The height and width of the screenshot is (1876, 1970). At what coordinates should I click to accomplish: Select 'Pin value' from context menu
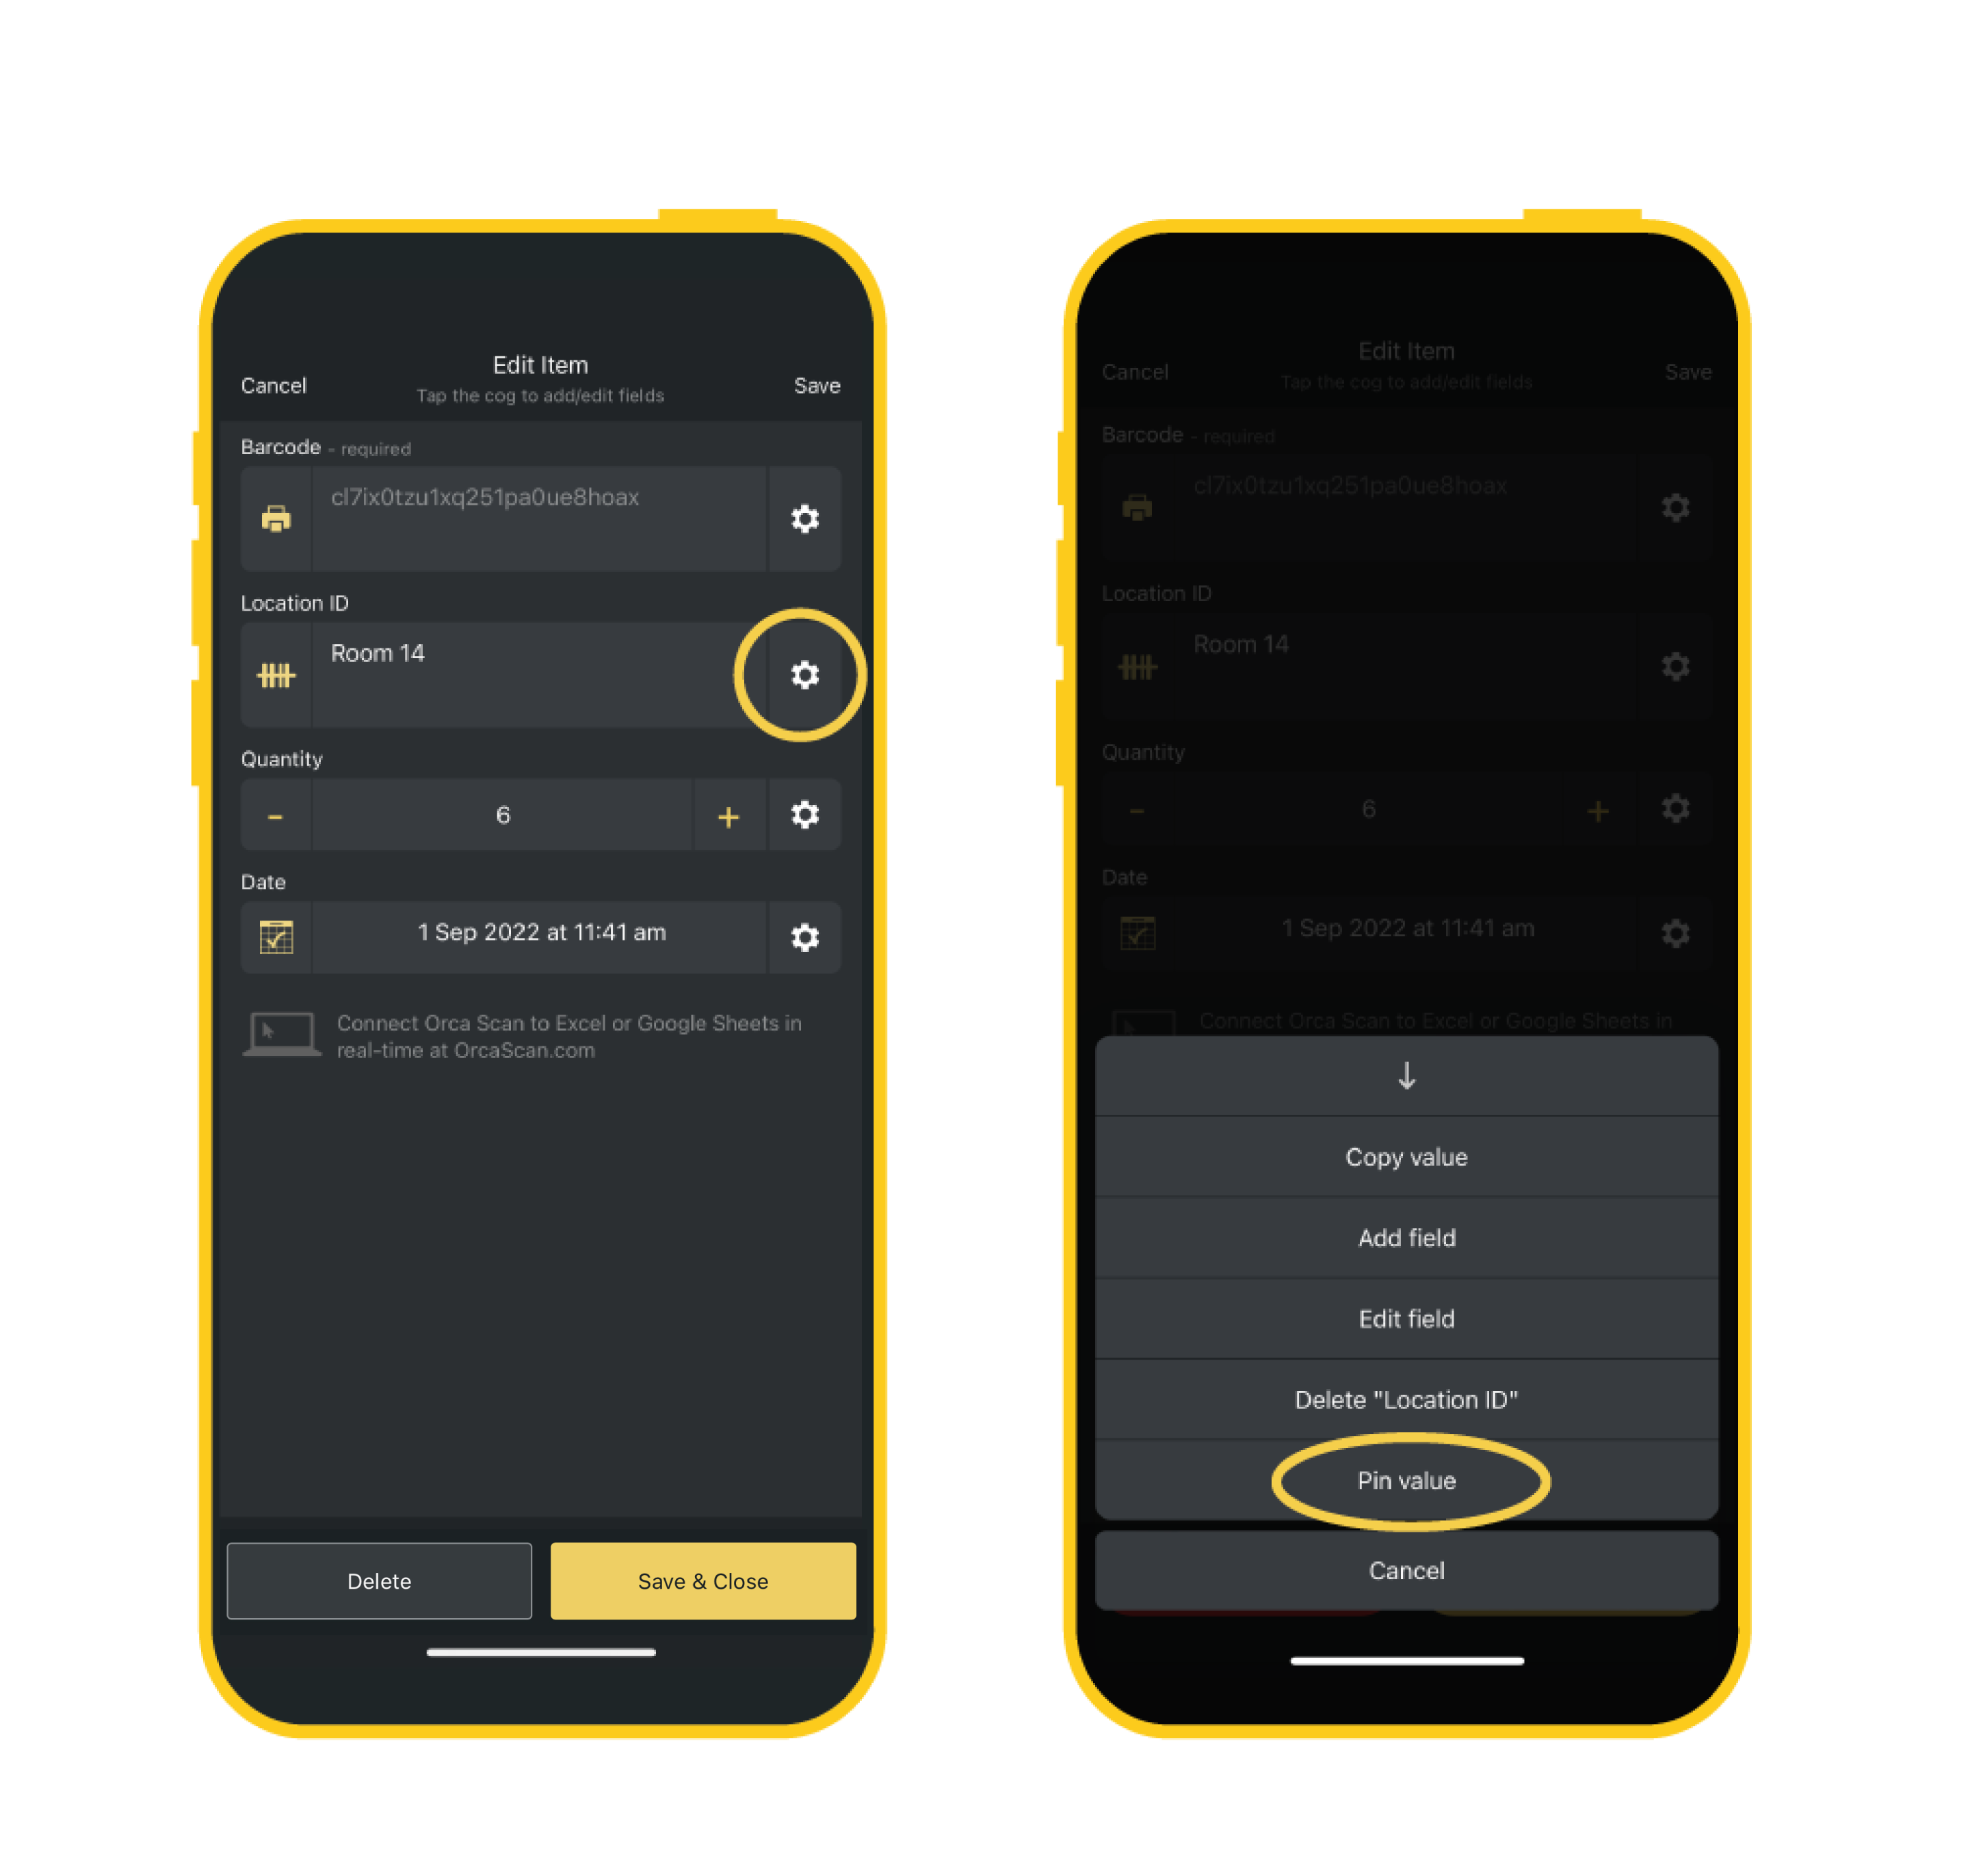point(1406,1479)
